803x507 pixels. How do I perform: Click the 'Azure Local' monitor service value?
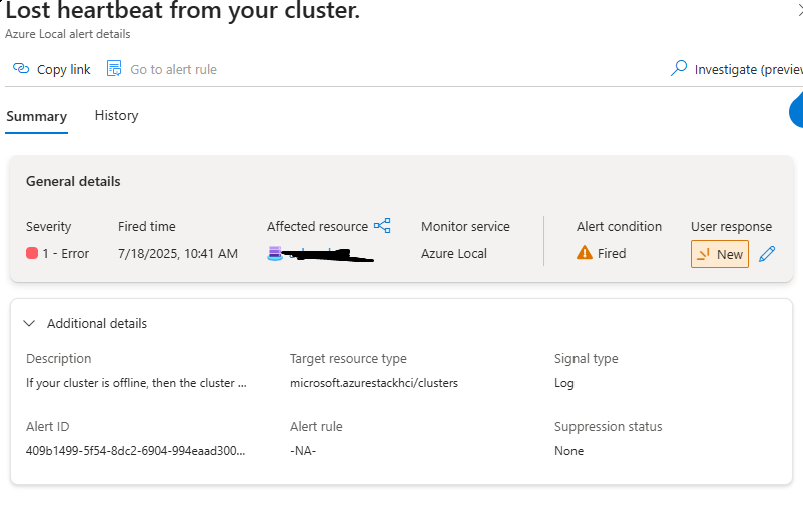click(x=454, y=254)
